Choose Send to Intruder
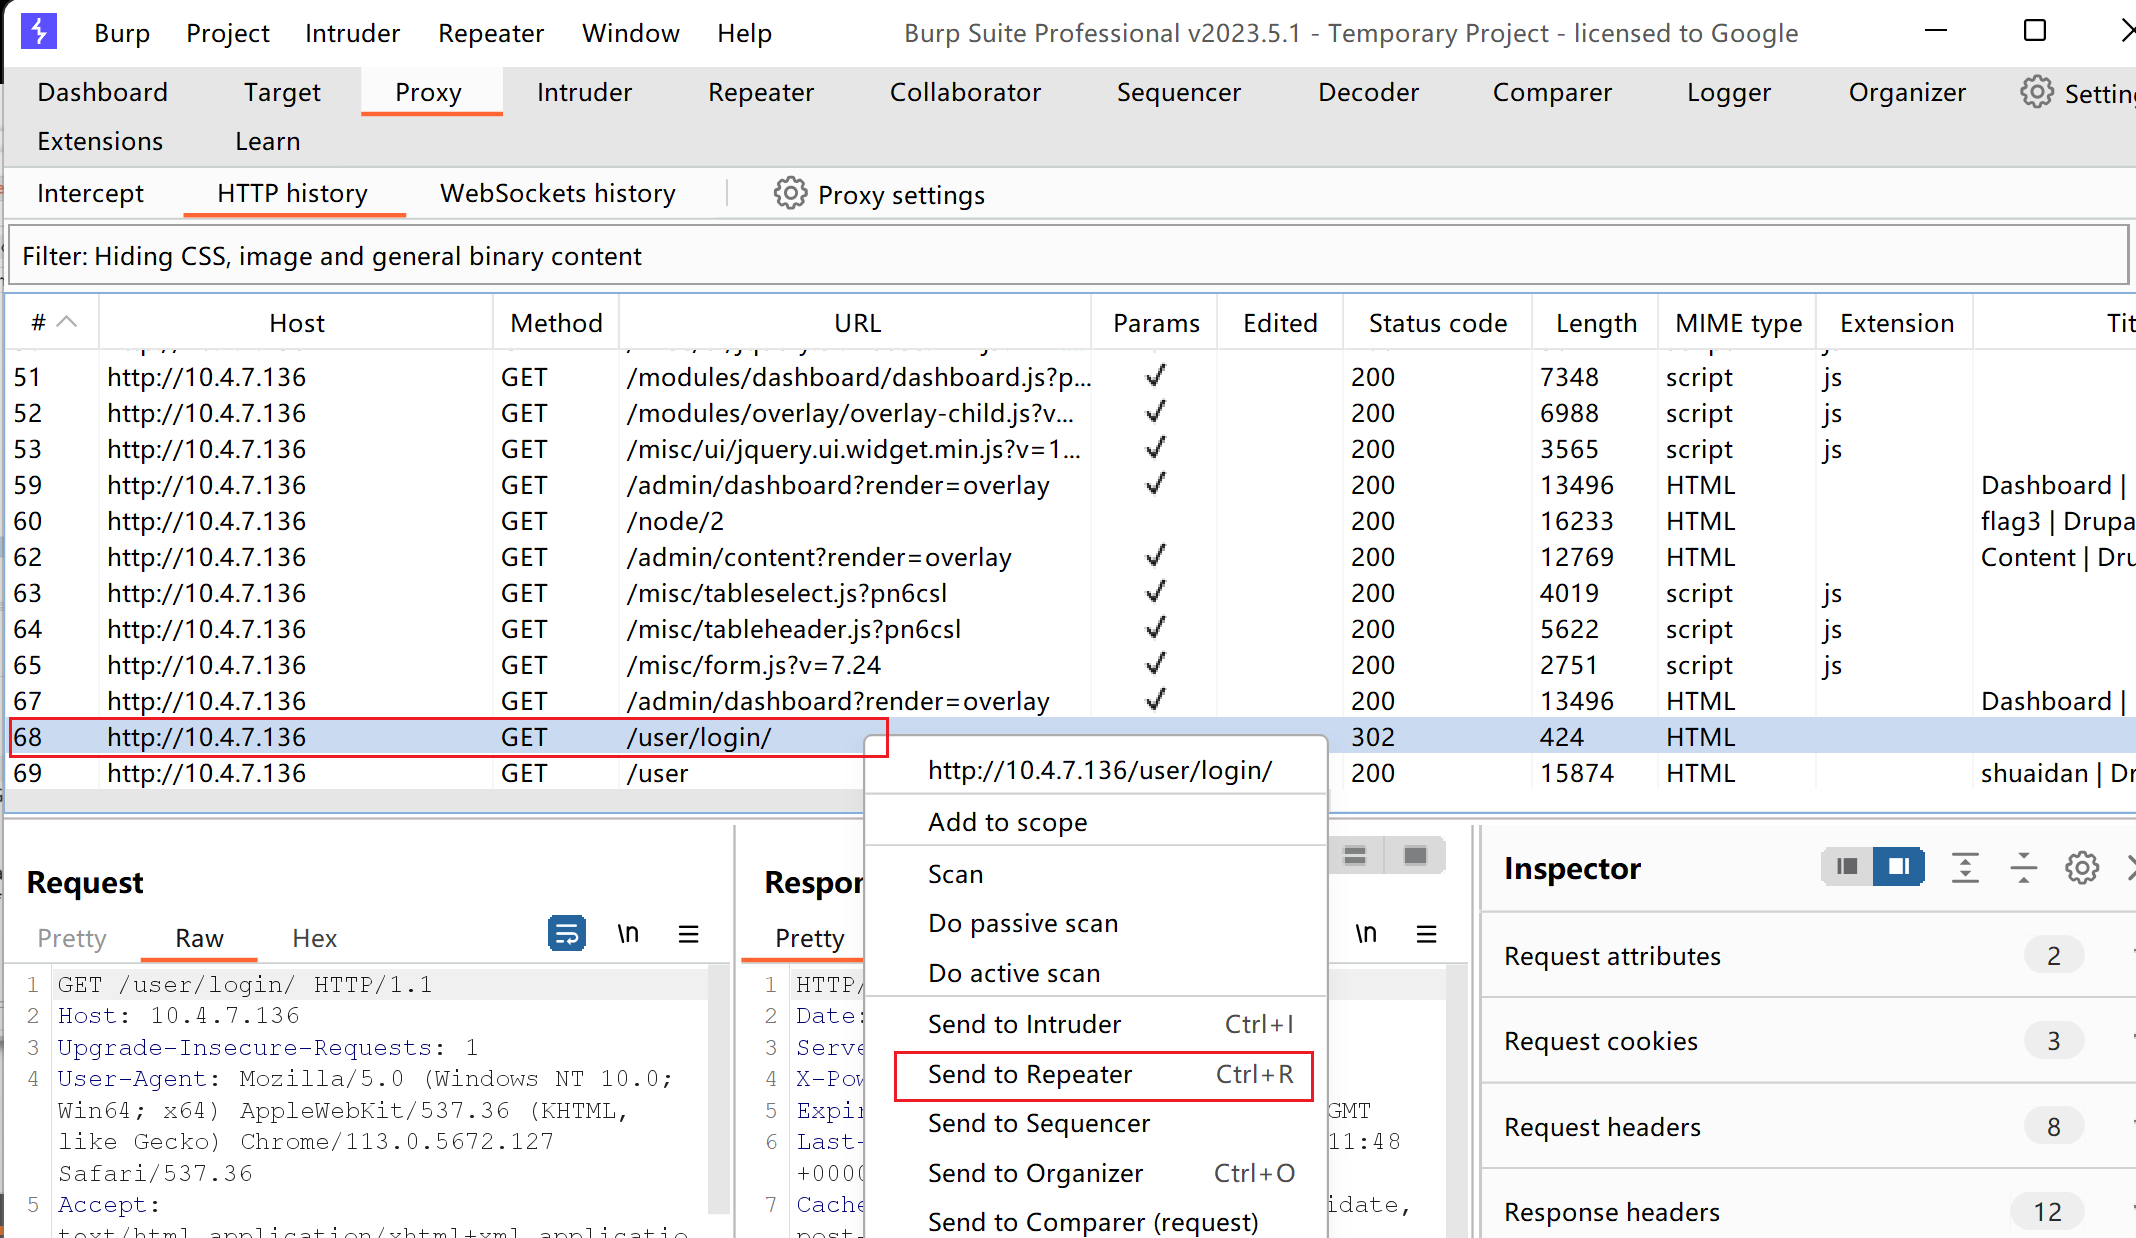Screen dimensions: 2136x1238 click(1095, 1024)
